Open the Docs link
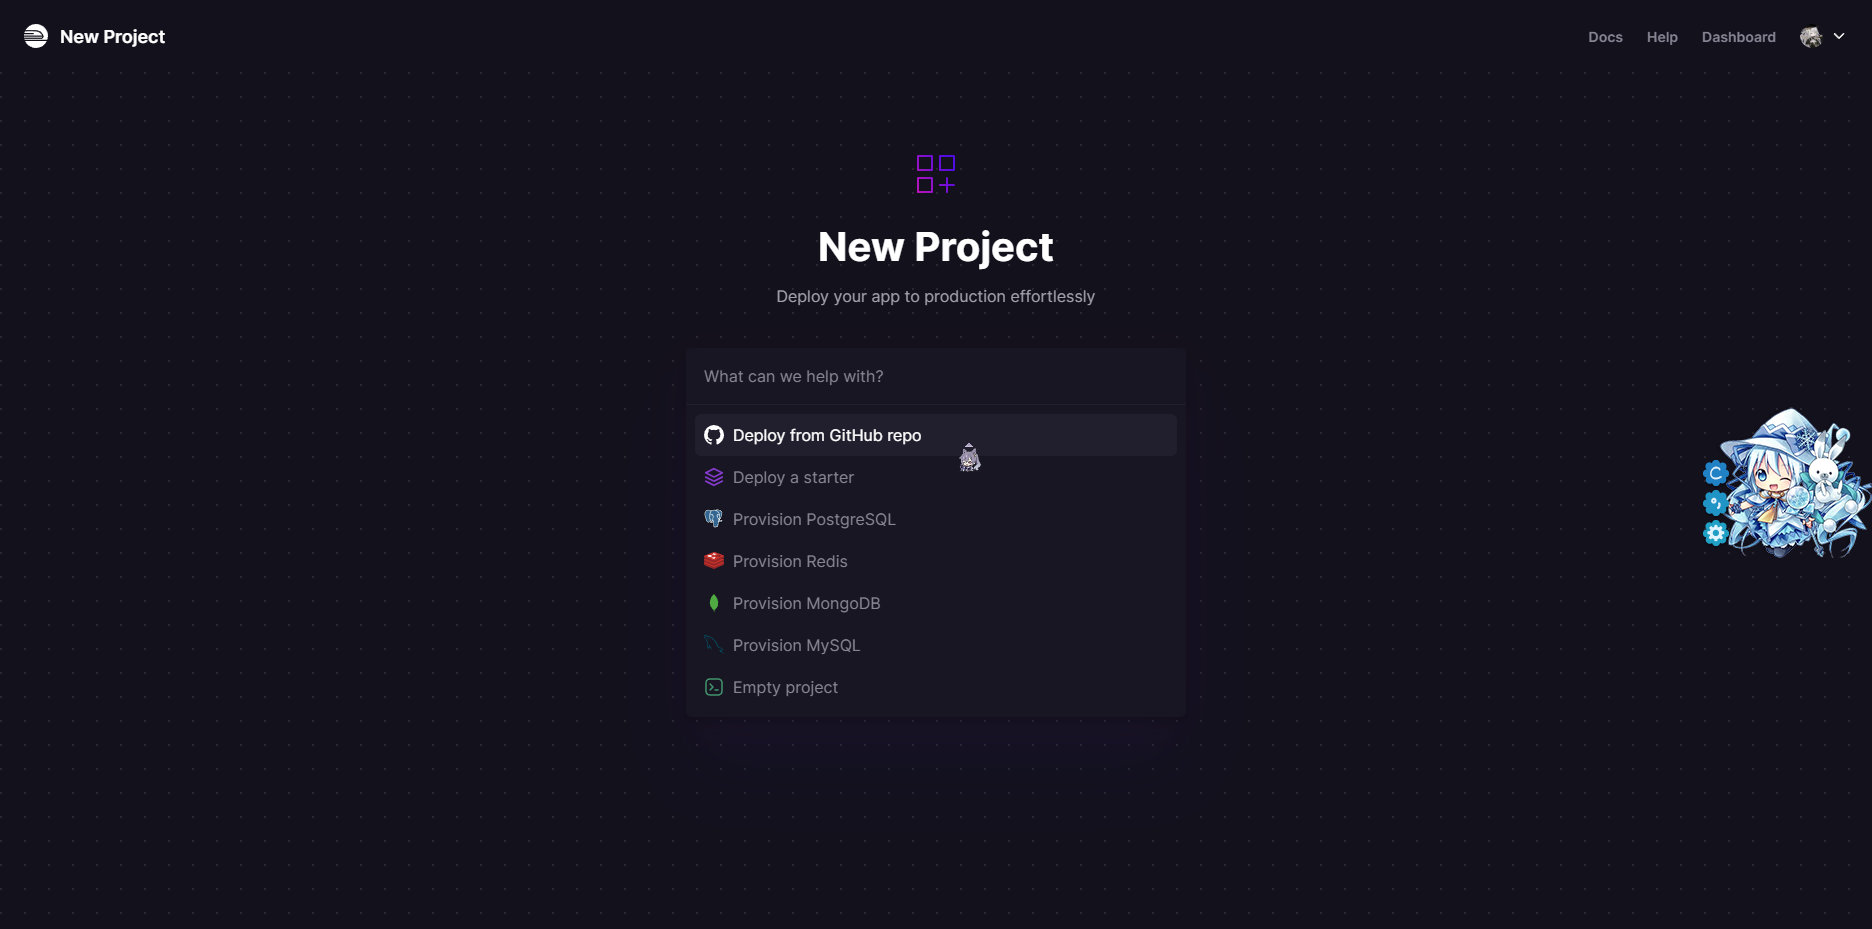Viewport: 1872px width, 929px height. click(x=1605, y=37)
